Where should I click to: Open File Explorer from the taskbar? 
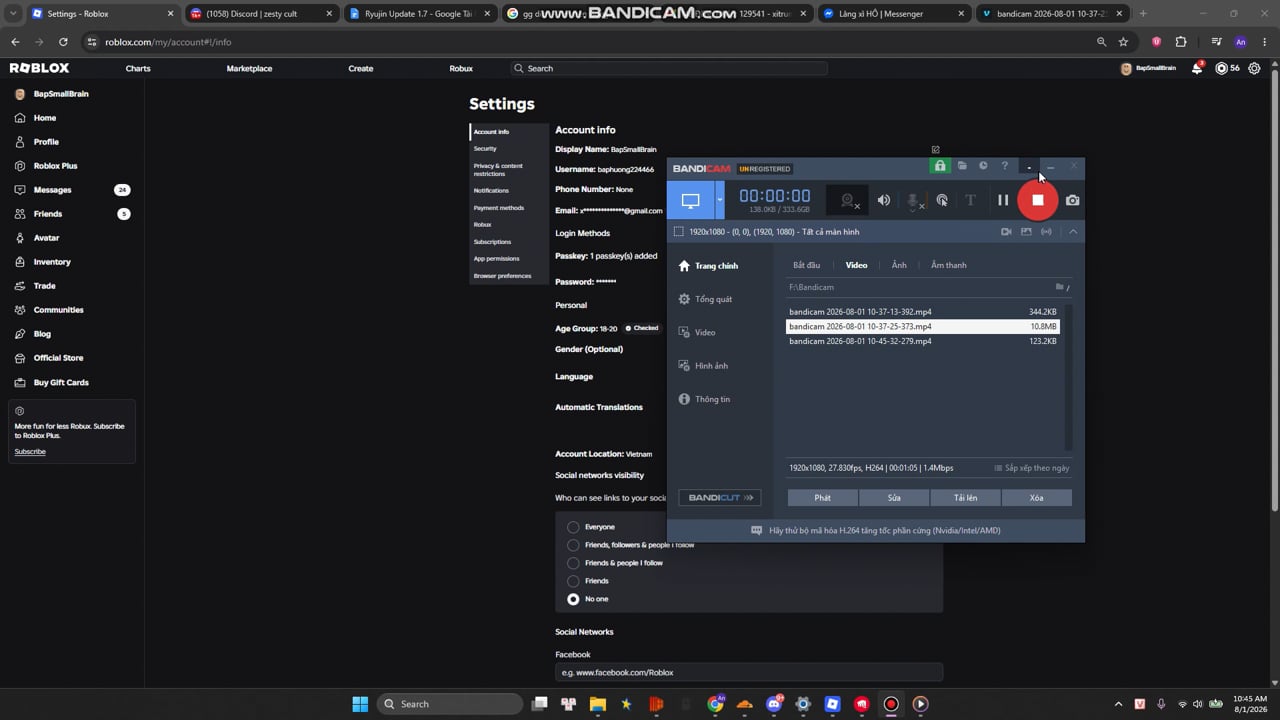pyautogui.click(x=598, y=704)
